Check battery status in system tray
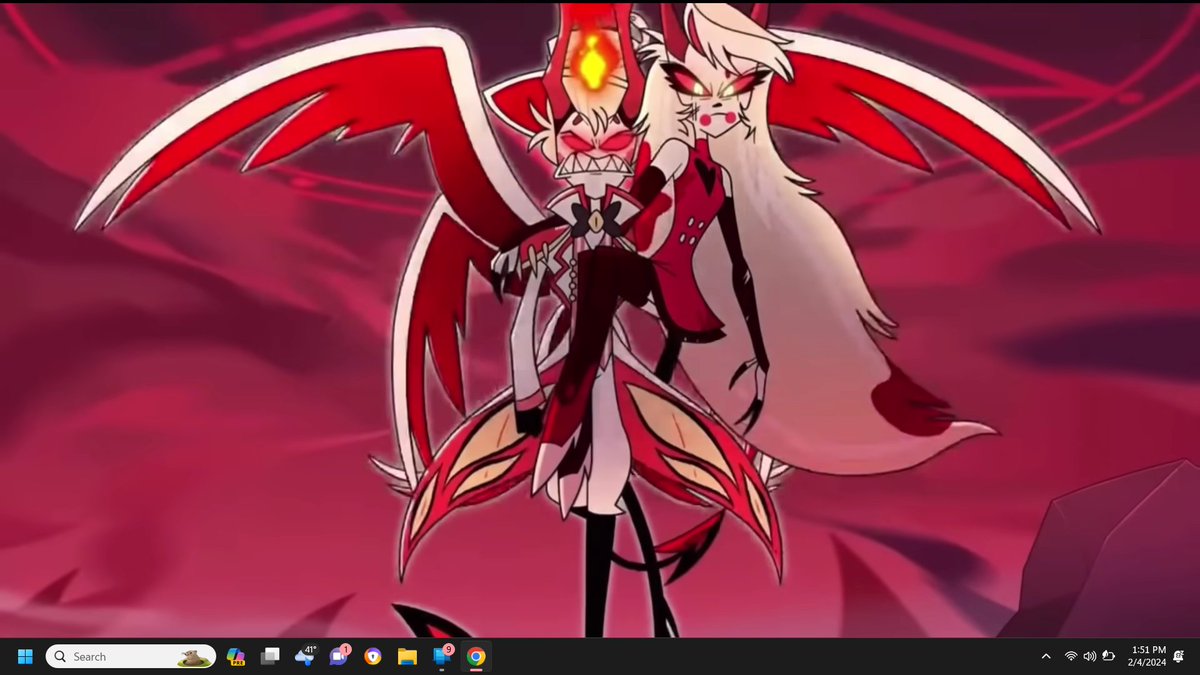Viewport: 1200px width, 675px height. coord(1108,657)
